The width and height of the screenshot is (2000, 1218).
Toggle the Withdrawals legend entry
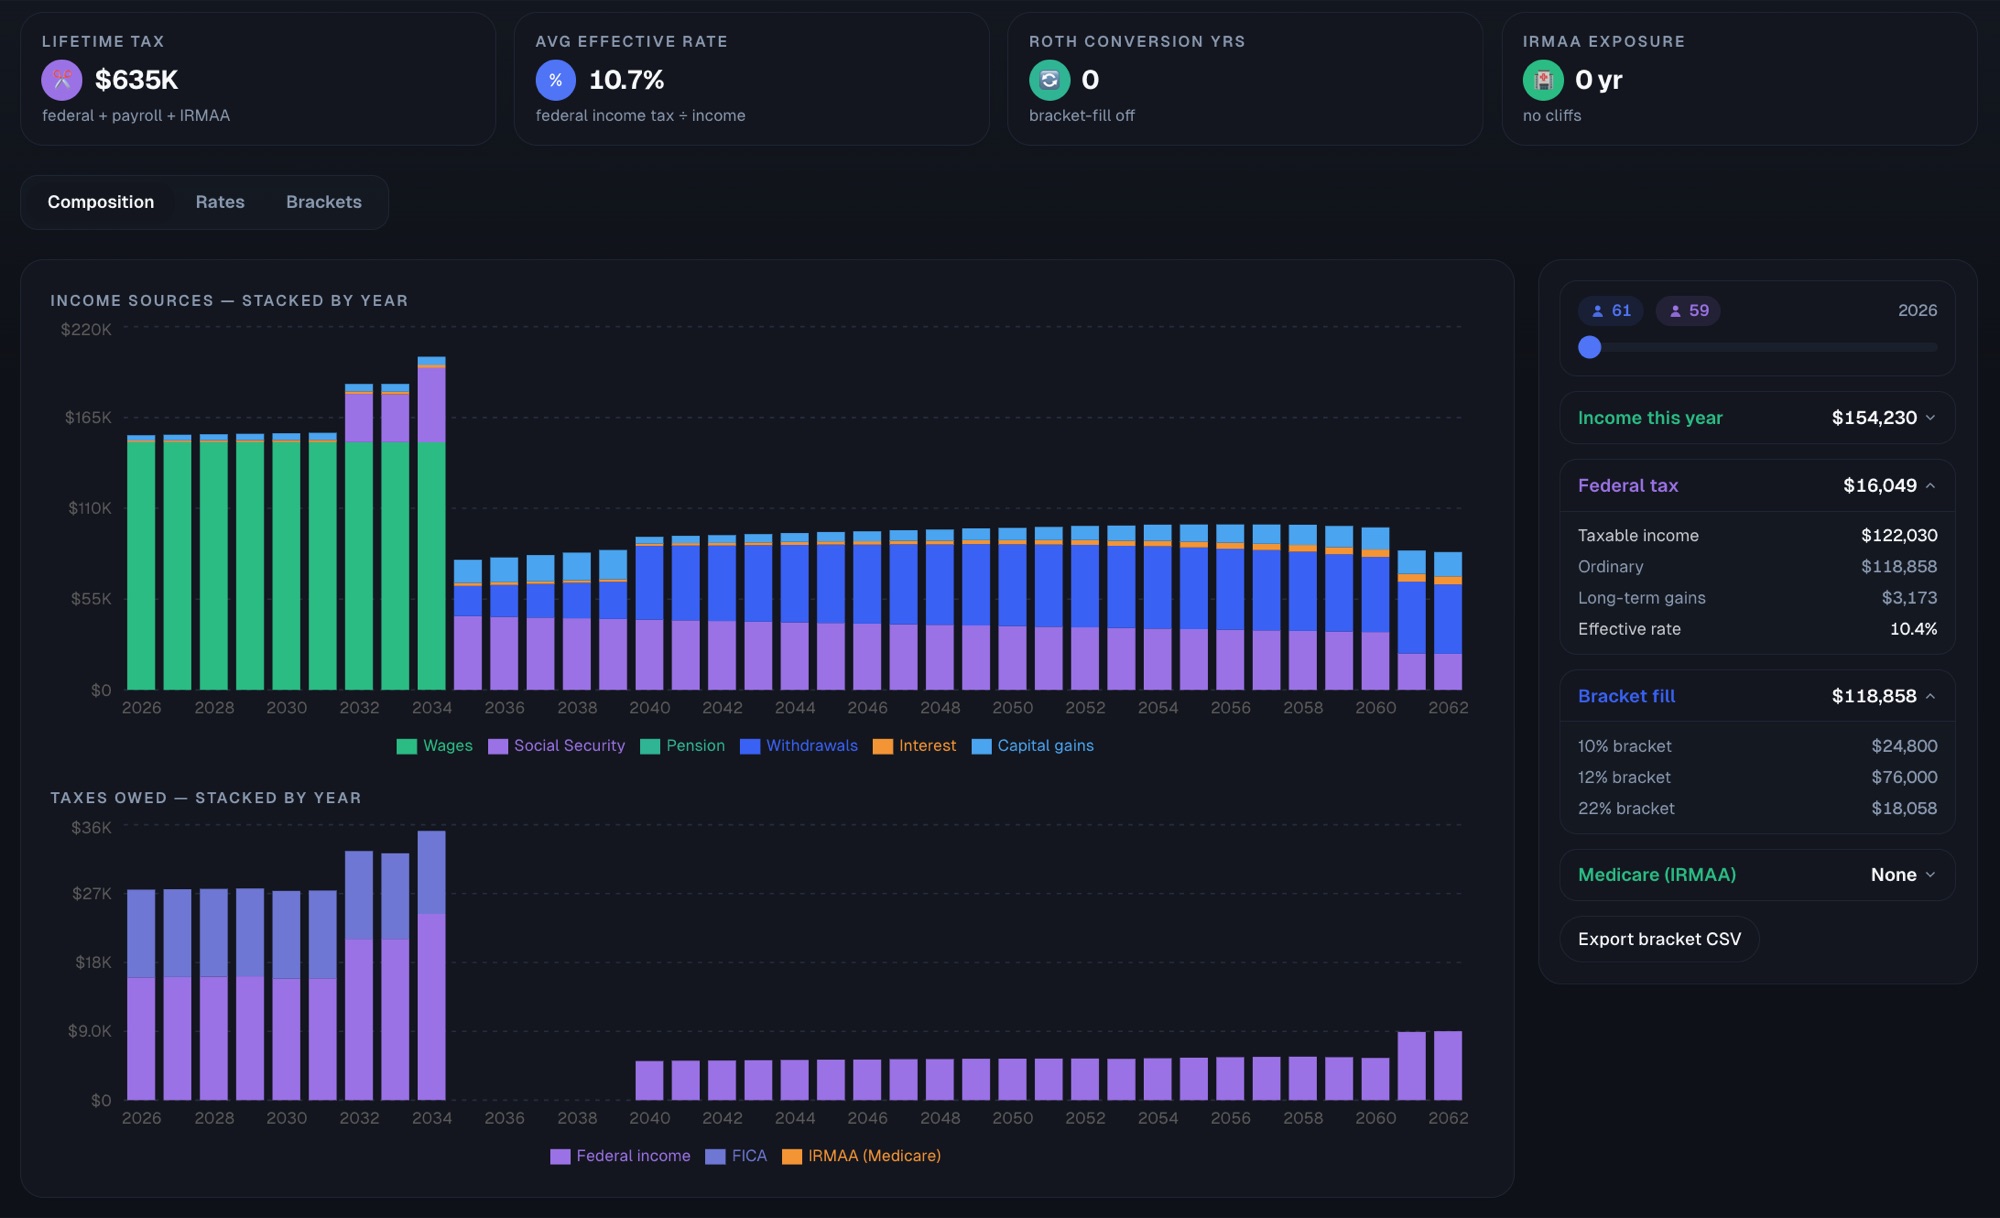(799, 746)
